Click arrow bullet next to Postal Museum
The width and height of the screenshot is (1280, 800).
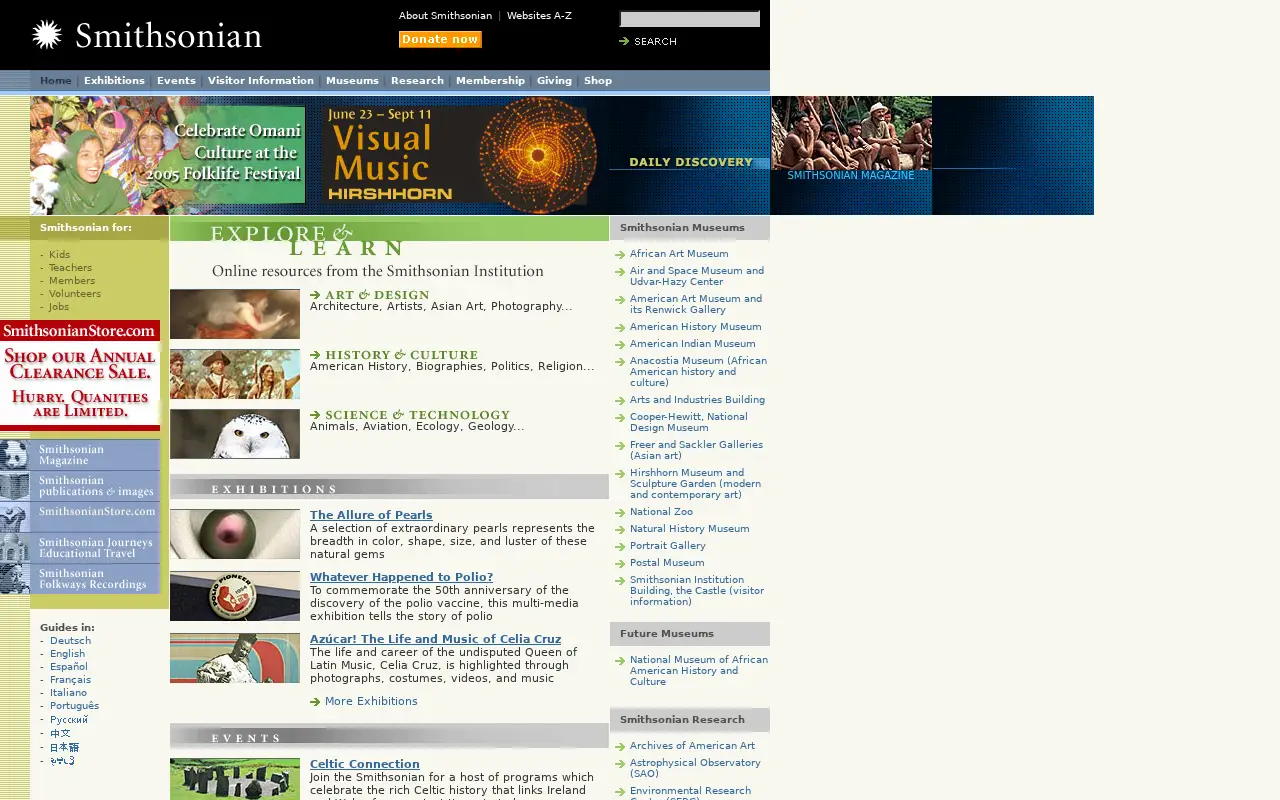click(x=620, y=564)
